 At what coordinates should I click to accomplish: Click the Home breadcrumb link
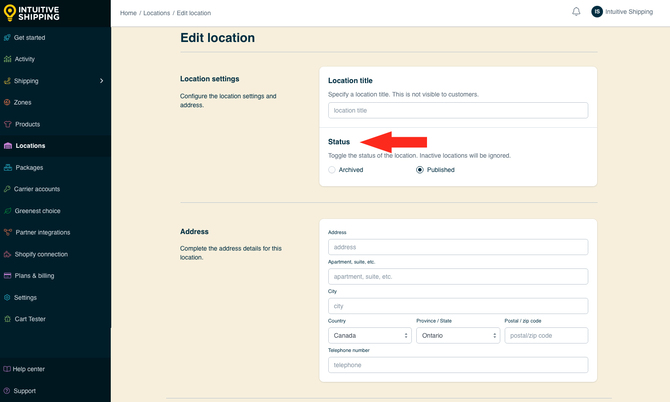click(128, 13)
